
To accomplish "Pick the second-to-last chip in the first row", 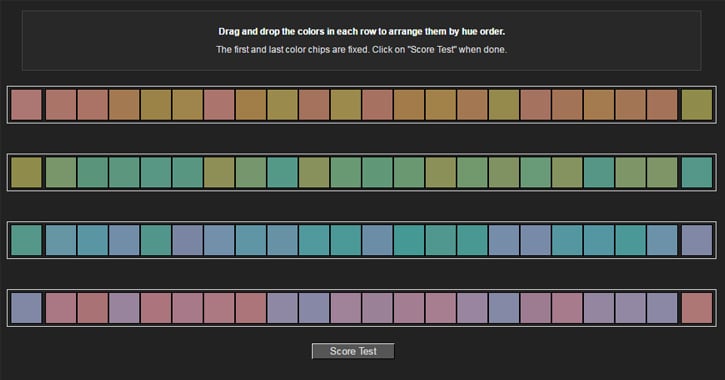I will (x=662, y=105).
